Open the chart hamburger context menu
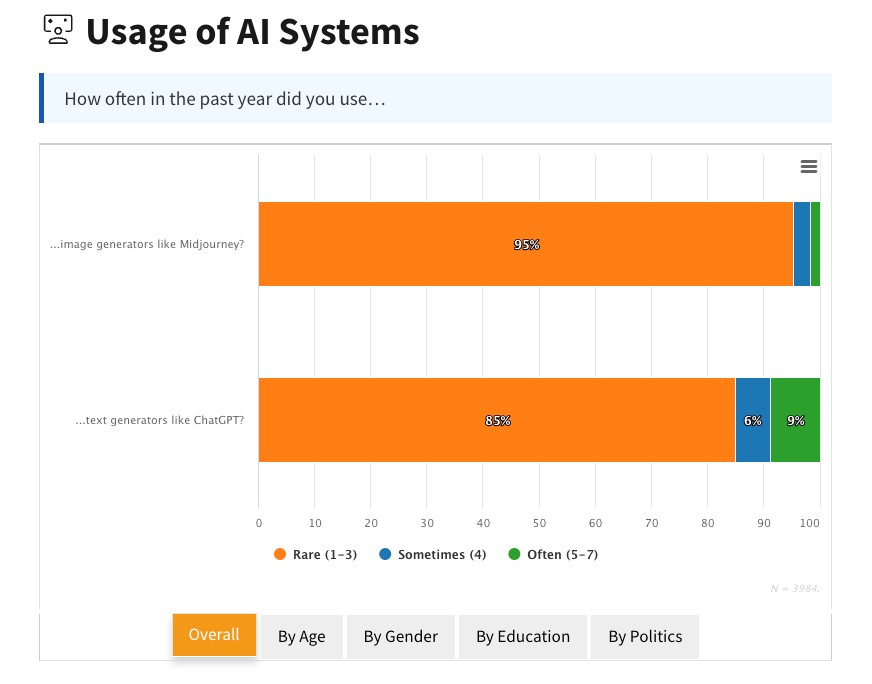Screen dimensions: 872x684 (x=809, y=167)
